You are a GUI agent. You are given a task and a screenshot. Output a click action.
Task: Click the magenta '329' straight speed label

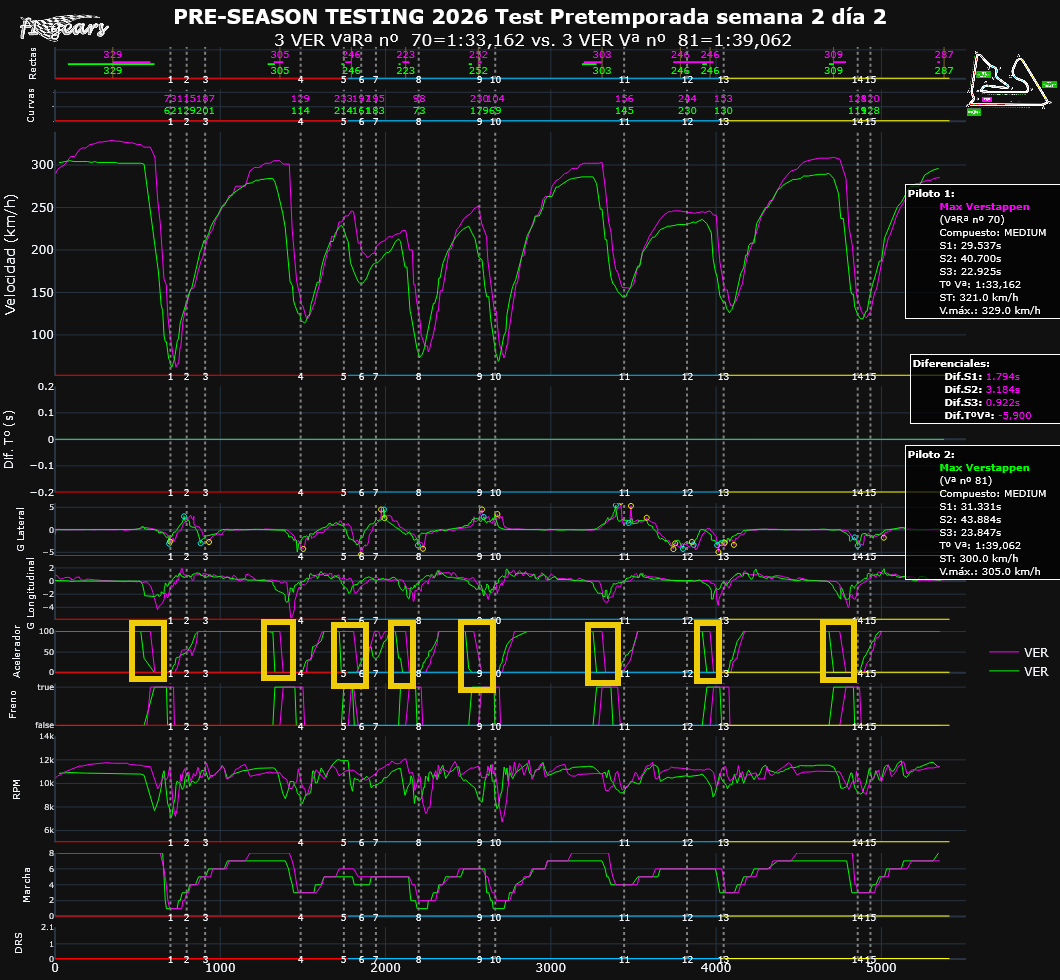[113, 55]
